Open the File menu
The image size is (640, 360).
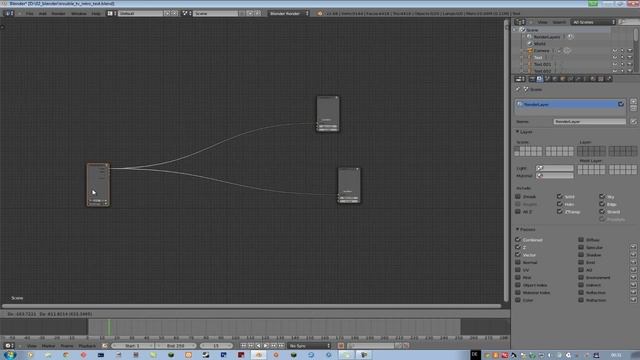29,13
